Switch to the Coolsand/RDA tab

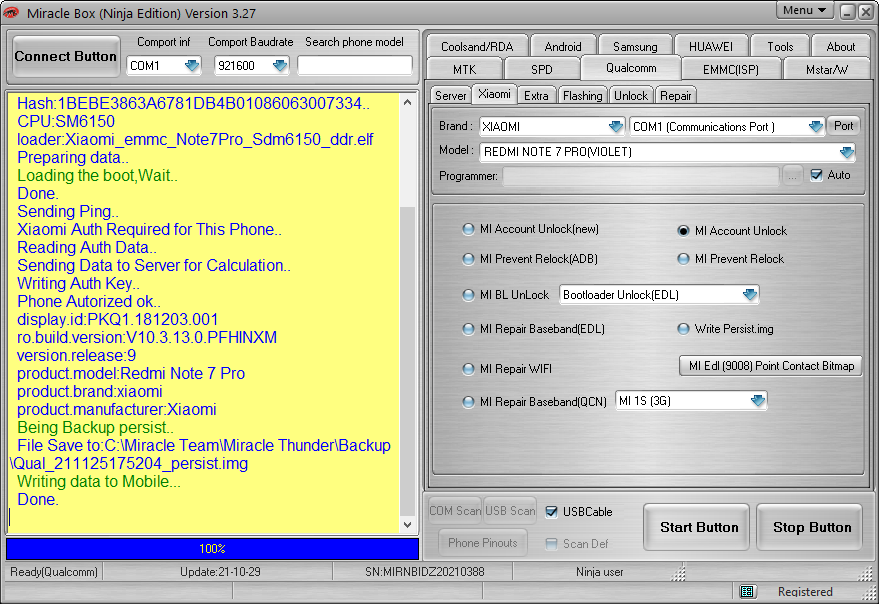click(x=477, y=47)
